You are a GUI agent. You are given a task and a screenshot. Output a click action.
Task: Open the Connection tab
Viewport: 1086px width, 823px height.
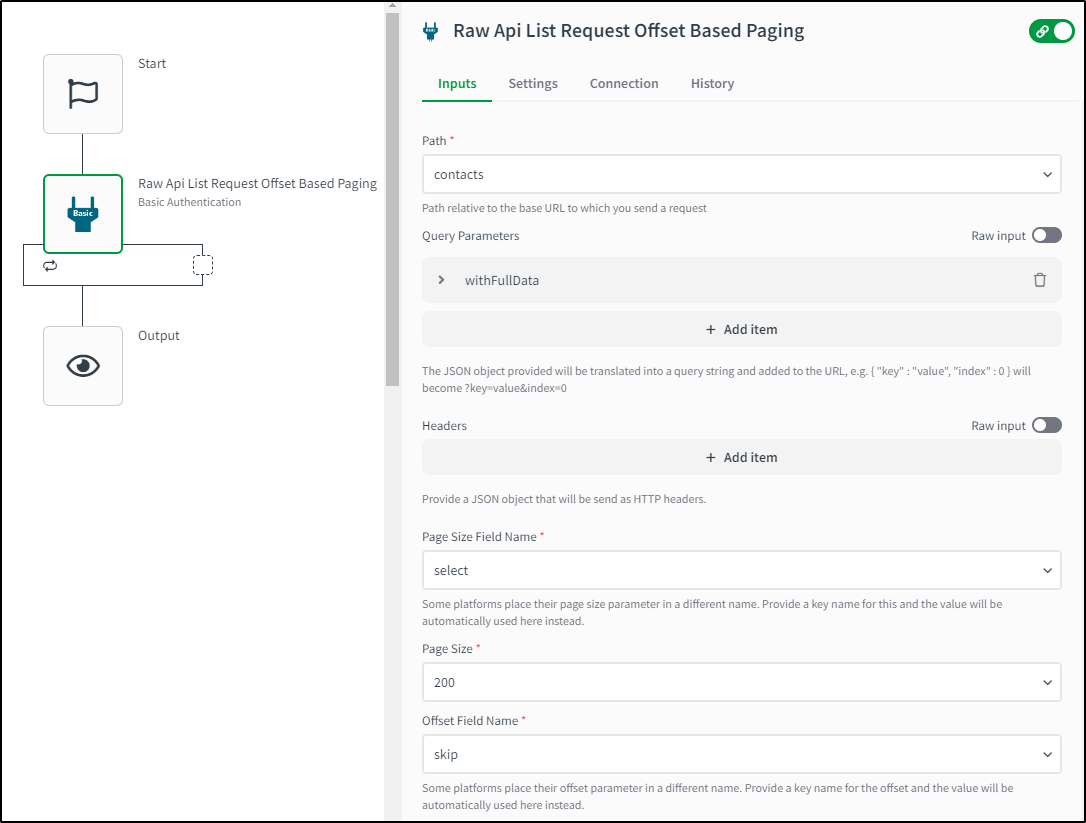(x=624, y=83)
